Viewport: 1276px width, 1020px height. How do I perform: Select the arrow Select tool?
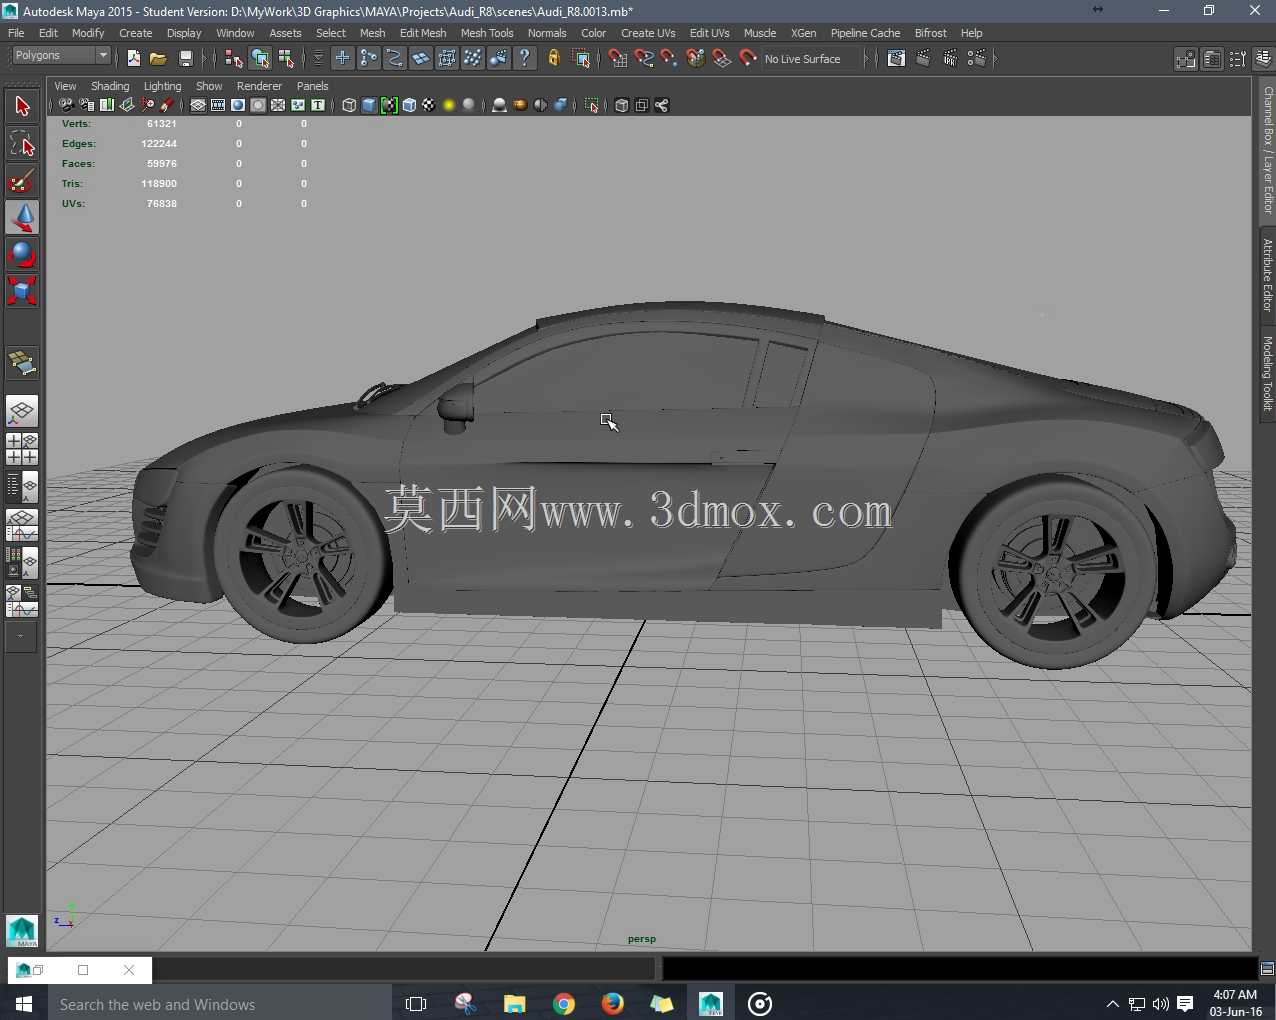pyautogui.click(x=22, y=106)
